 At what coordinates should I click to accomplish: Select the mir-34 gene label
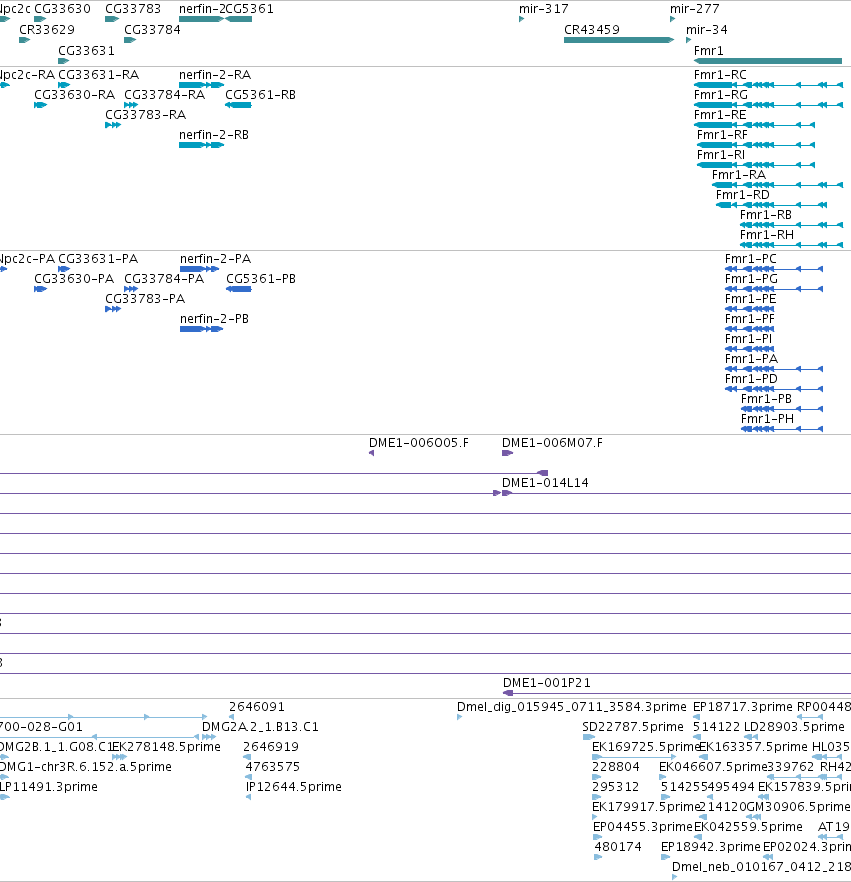coord(706,30)
